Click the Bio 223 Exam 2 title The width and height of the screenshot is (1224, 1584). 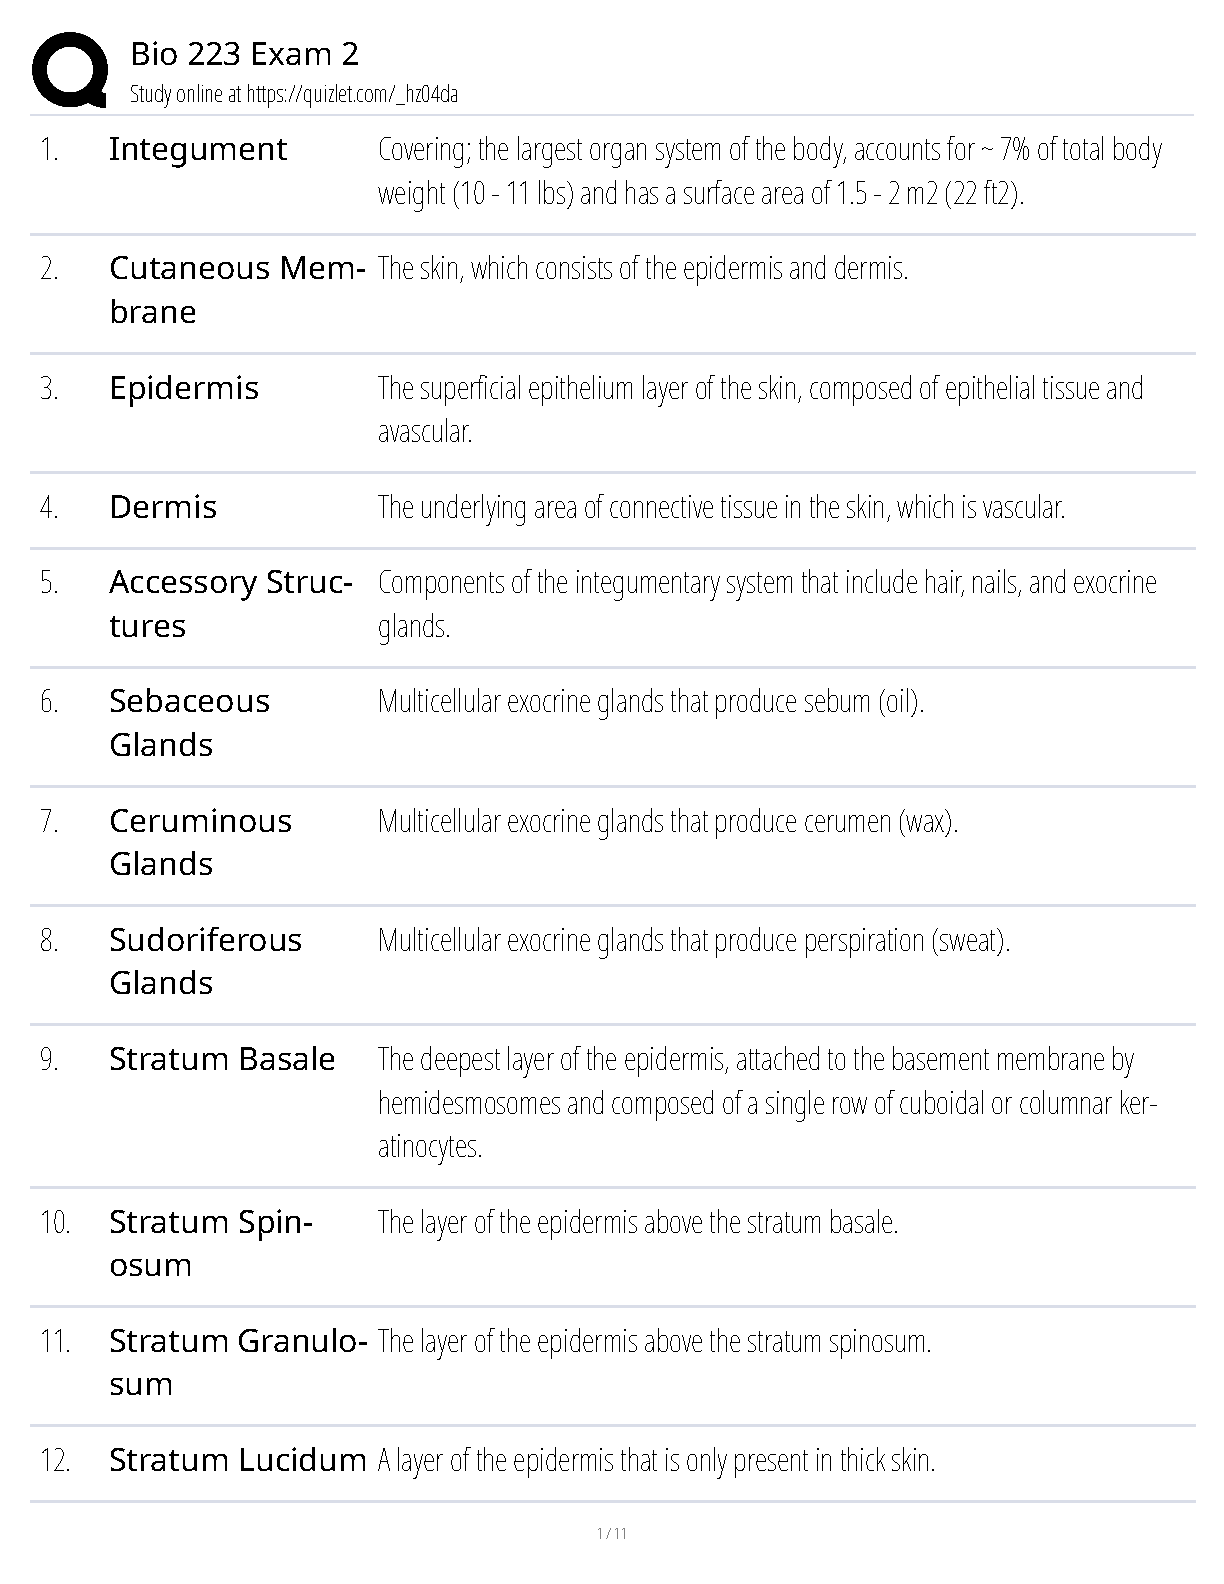tap(244, 54)
